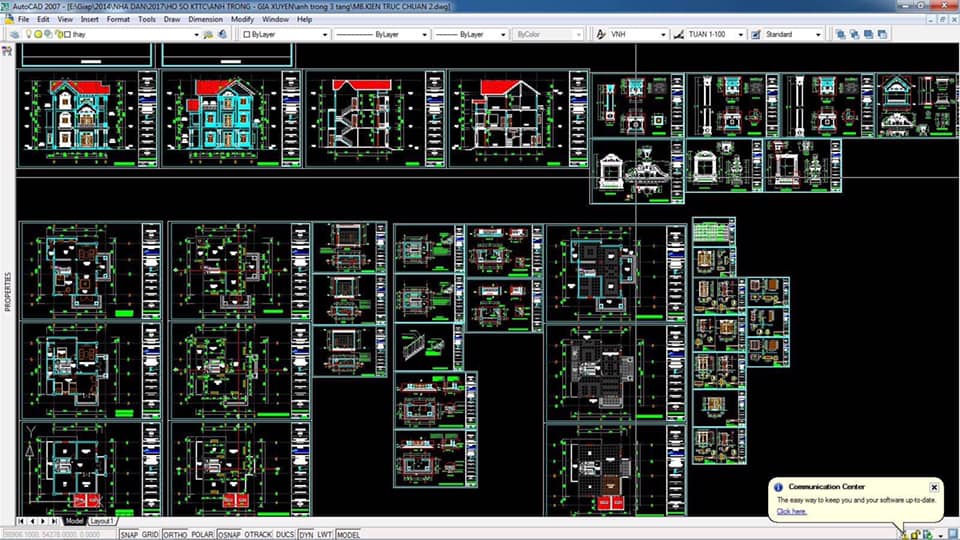
Task: Open the Dimension menu
Action: click(x=206, y=20)
